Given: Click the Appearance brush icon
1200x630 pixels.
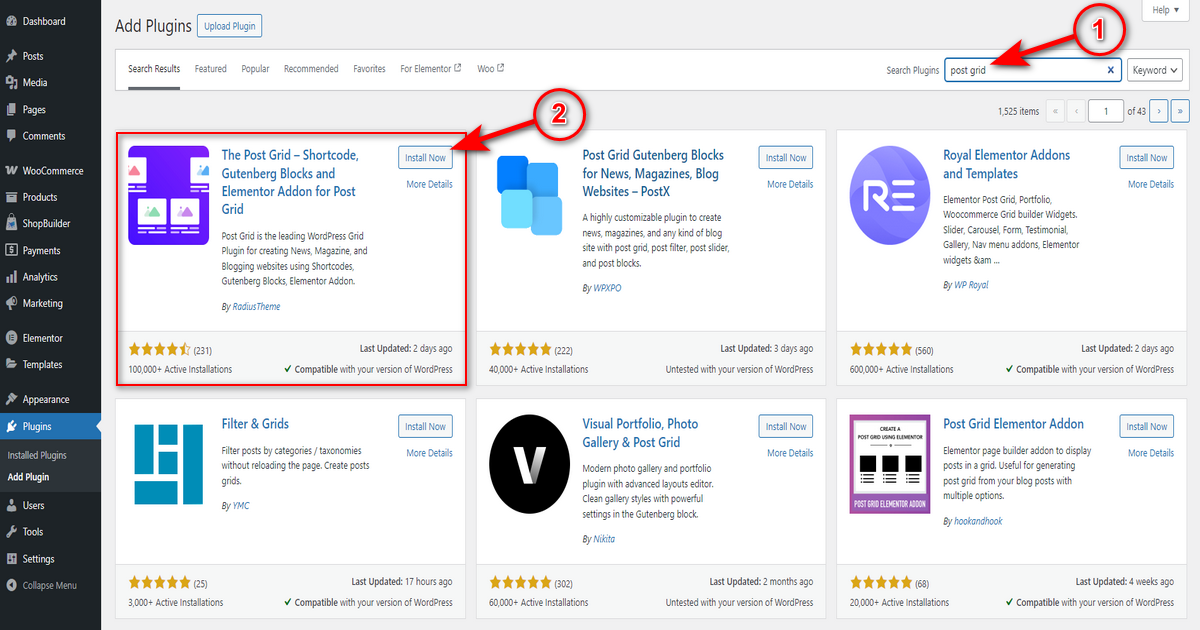Looking at the screenshot, I should pos(11,399).
